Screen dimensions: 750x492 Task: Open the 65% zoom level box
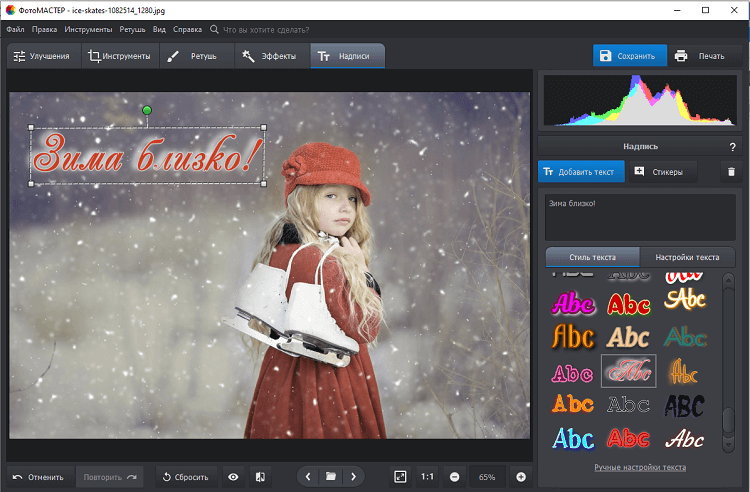tap(487, 477)
